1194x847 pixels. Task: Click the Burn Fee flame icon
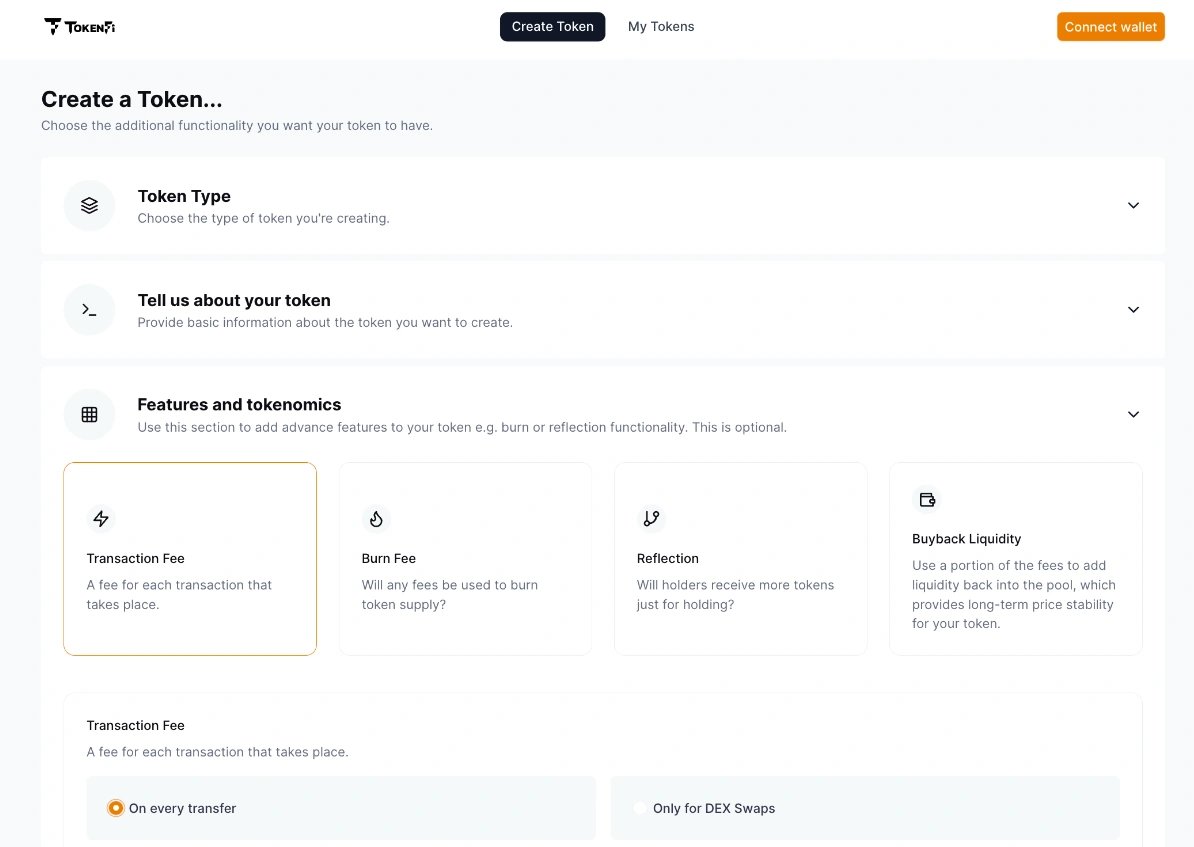click(376, 518)
